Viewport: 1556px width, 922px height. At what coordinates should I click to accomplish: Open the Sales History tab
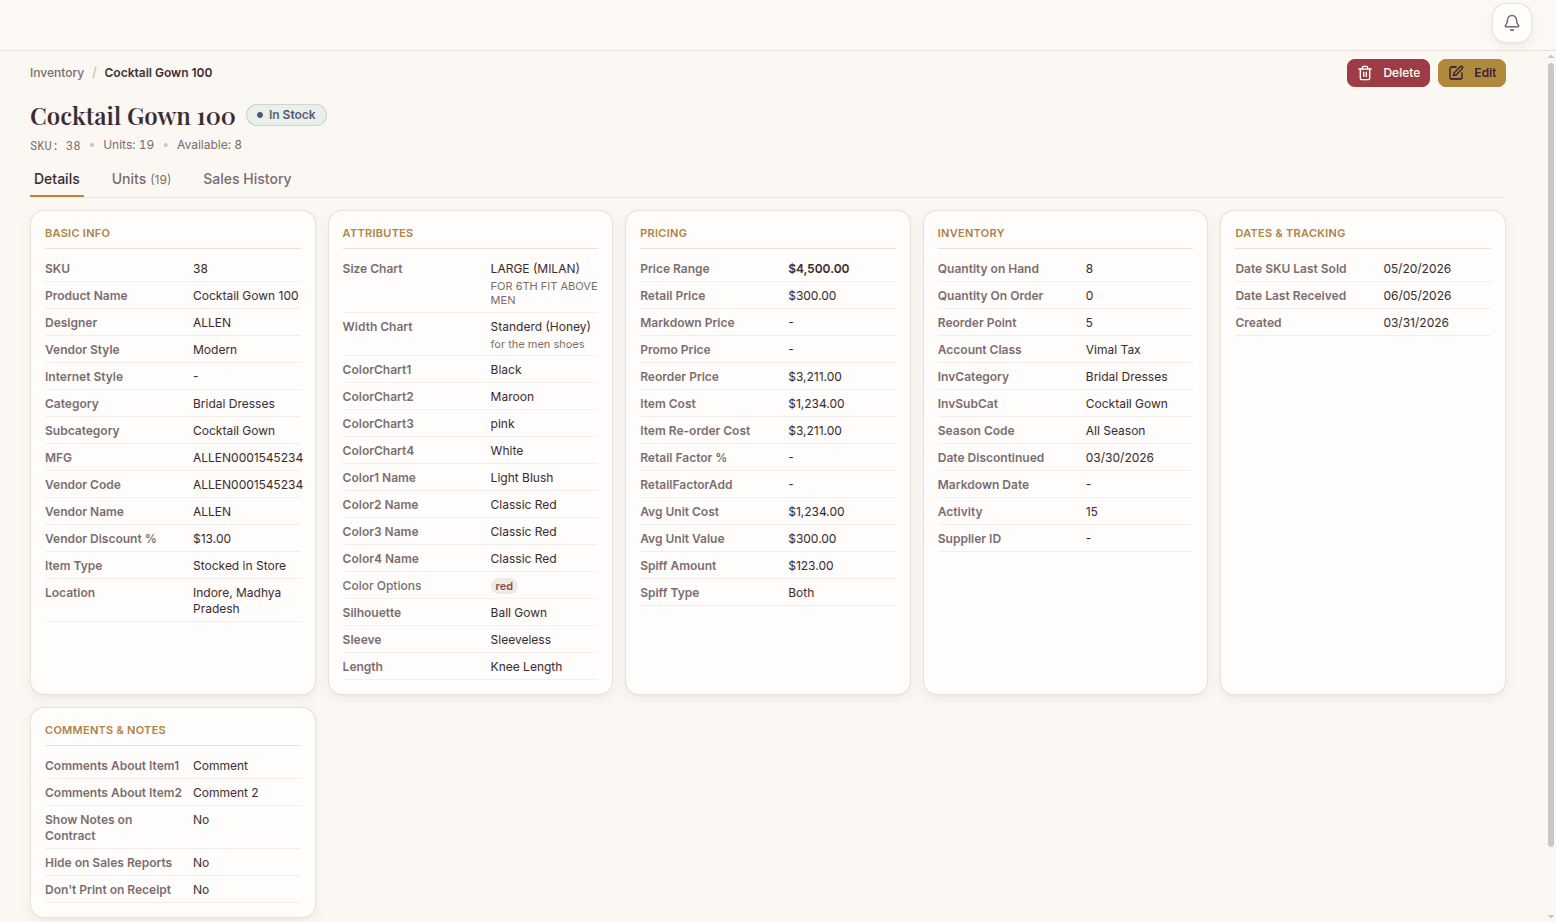tap(247, 179)
